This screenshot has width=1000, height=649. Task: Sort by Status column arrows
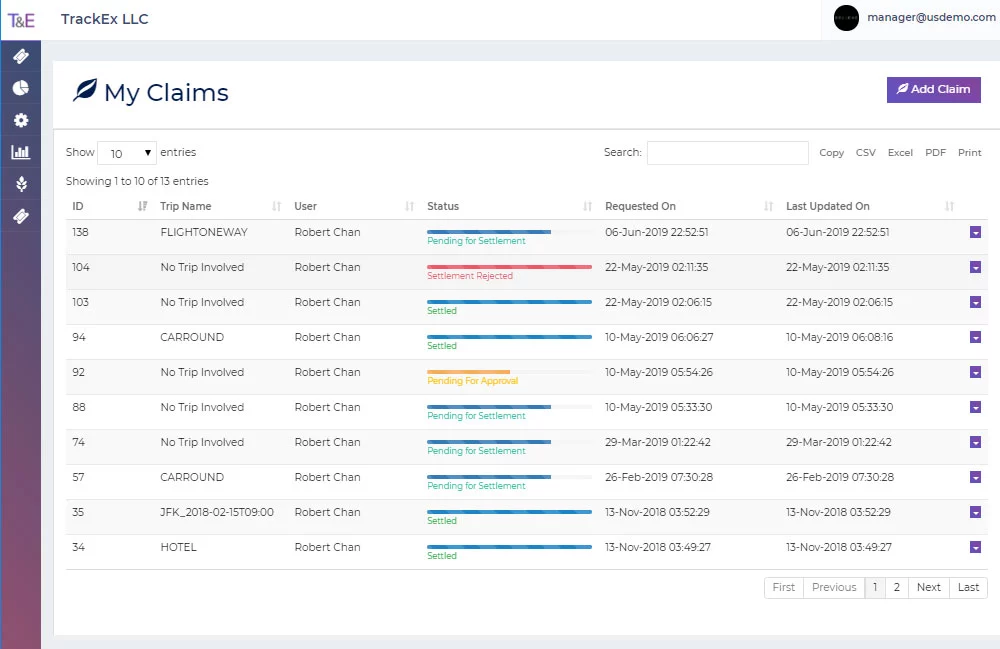click(587, 206)
